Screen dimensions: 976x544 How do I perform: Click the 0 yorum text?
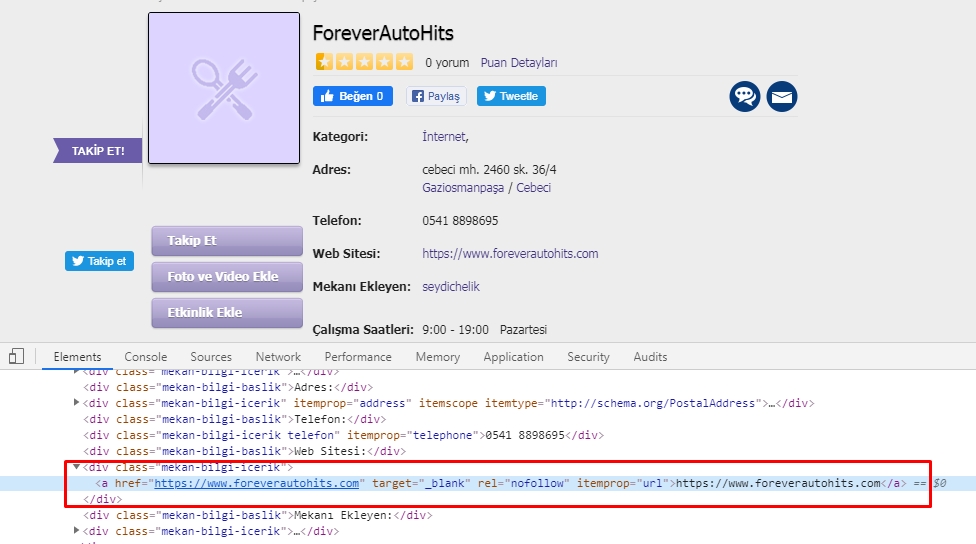click(447, 63)
